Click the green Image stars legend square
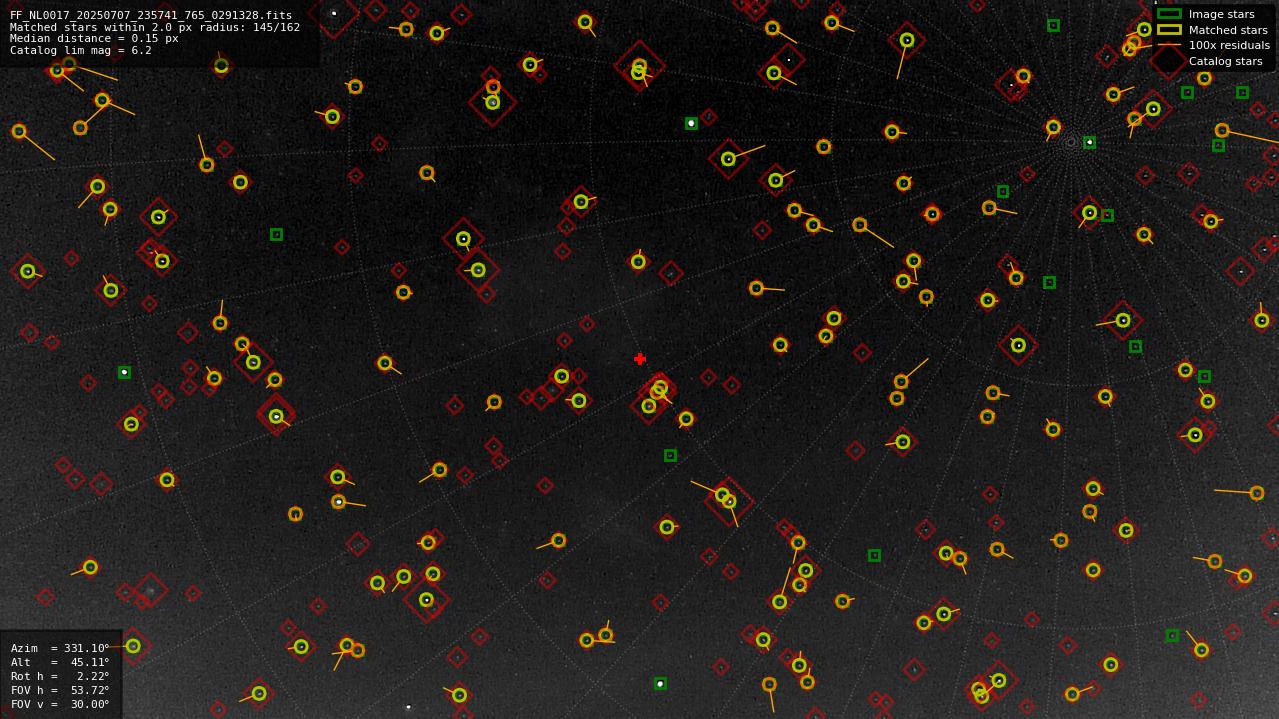Image resolution: width=1279 pixels, height=719 pixels. tap(1168, 14)
